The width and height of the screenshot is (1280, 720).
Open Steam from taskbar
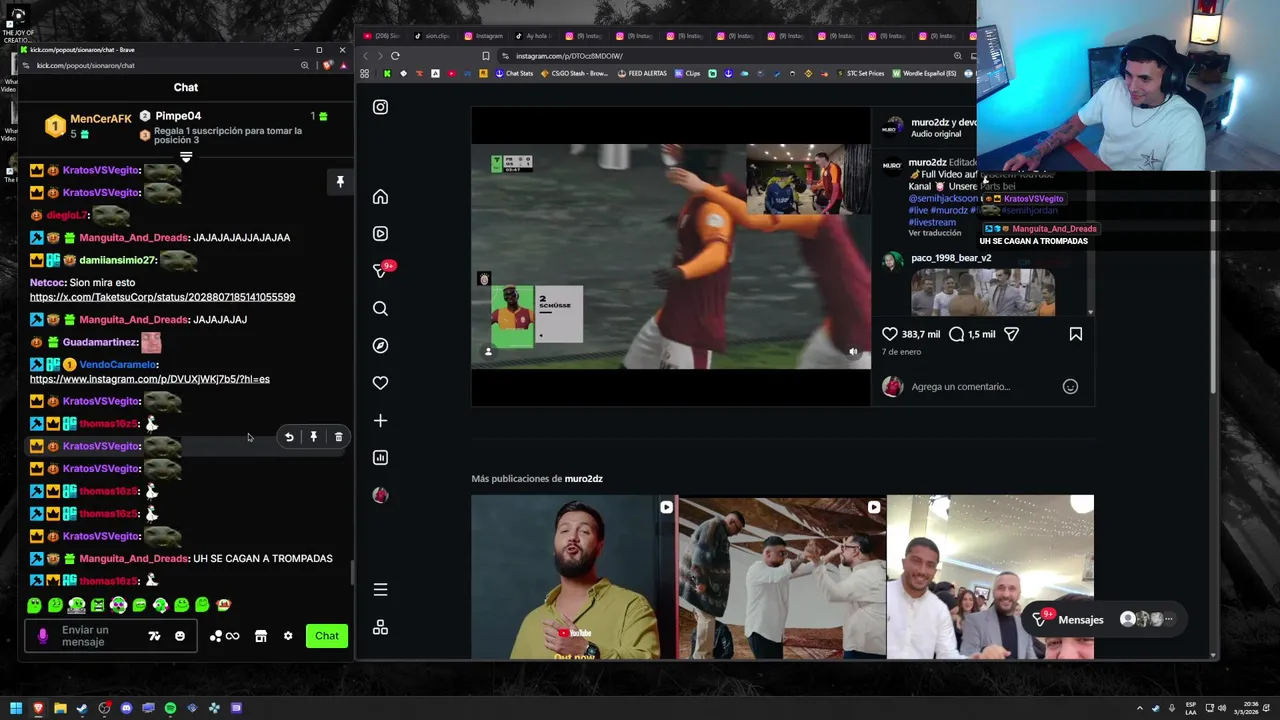coord(82,708)
